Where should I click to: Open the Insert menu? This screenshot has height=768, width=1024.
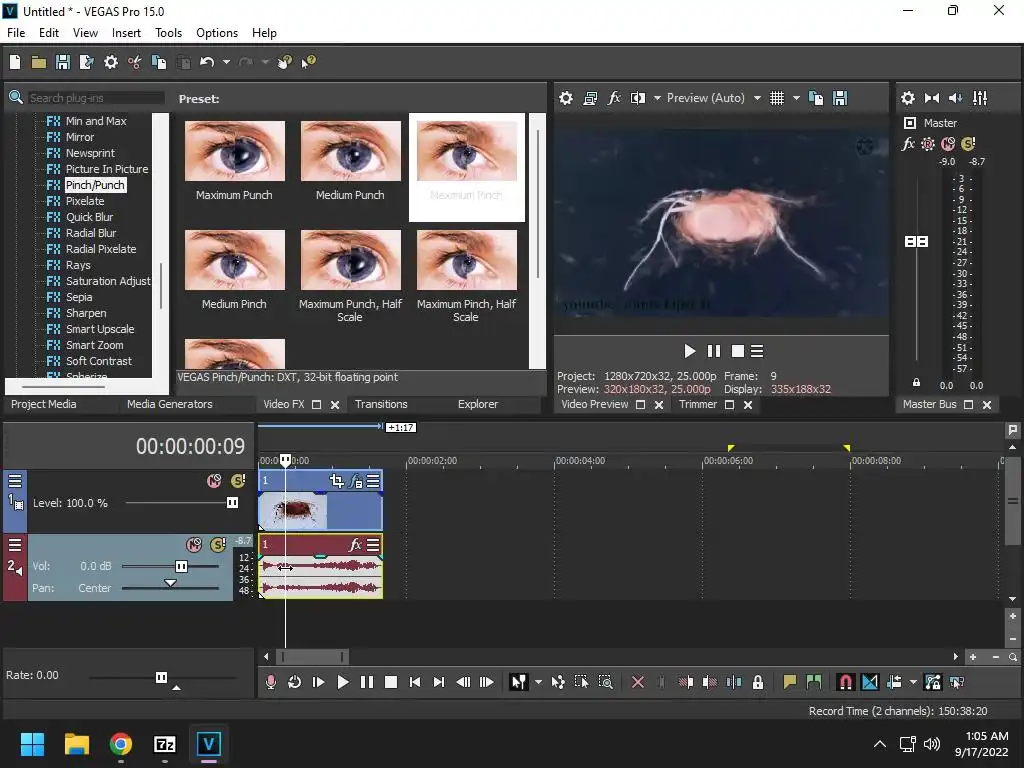pos(126,33)
